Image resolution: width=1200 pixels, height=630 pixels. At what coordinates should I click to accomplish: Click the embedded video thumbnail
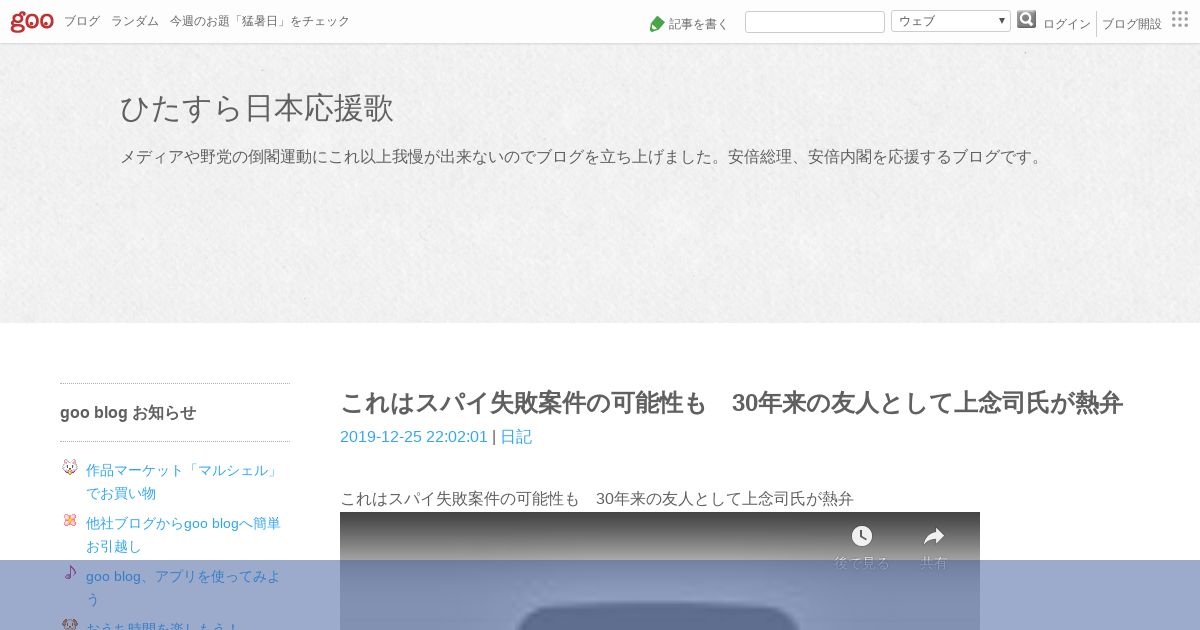(x=660, y=571)
